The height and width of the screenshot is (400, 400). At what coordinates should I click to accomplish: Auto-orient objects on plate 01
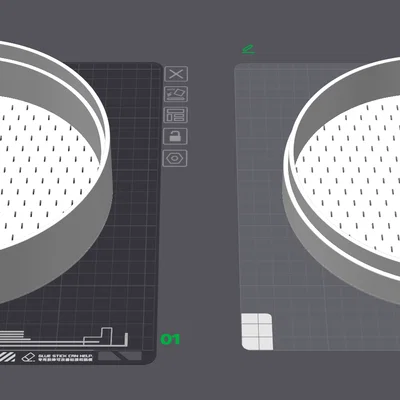[176, 94]
